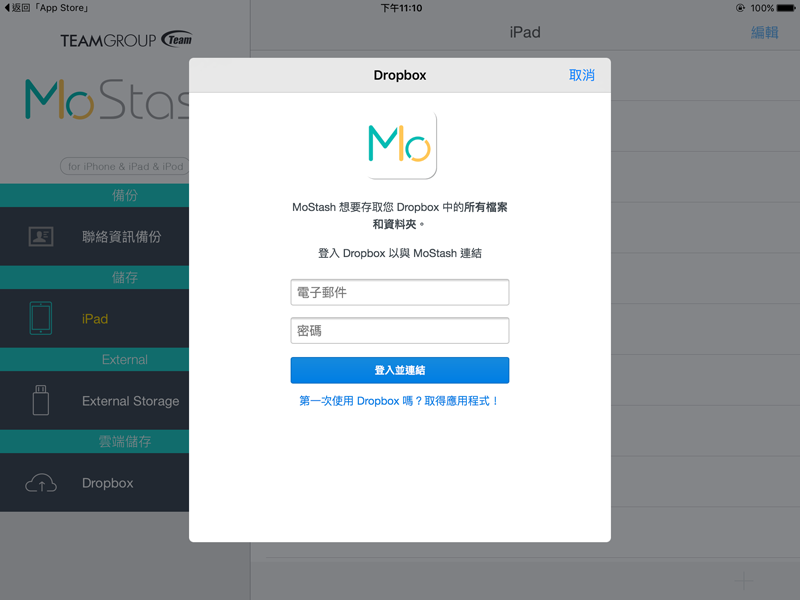The image size is (800, 600).
Task: Tap the back arrow to App Store
Action: [7, 8]
